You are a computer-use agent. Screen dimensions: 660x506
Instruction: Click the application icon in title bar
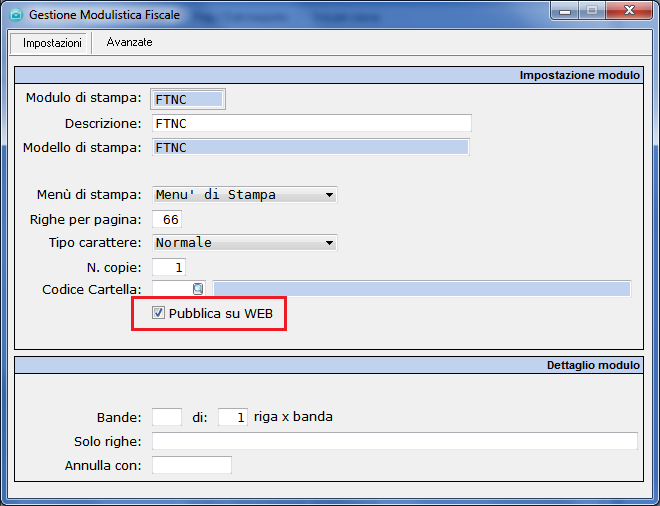pos(15,16)
